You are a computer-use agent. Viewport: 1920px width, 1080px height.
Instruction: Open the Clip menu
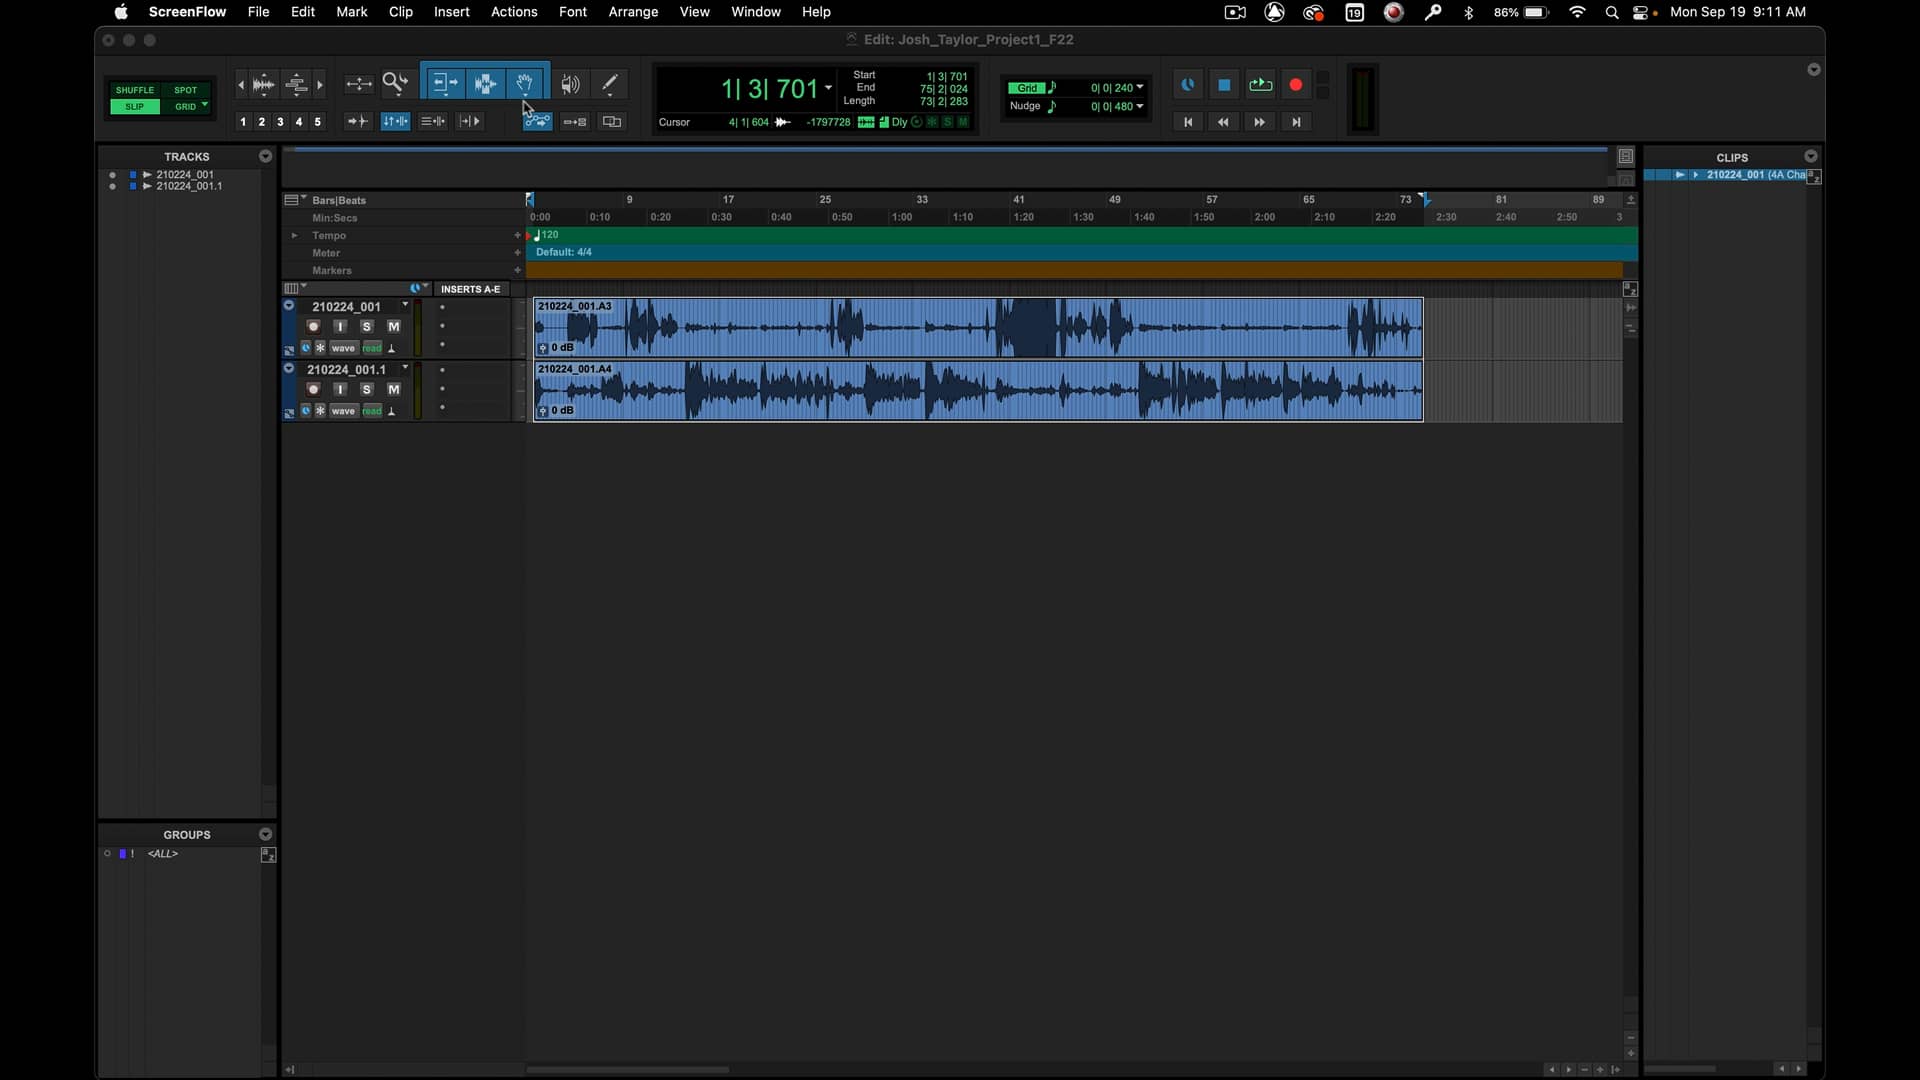(x=400, y=12)
